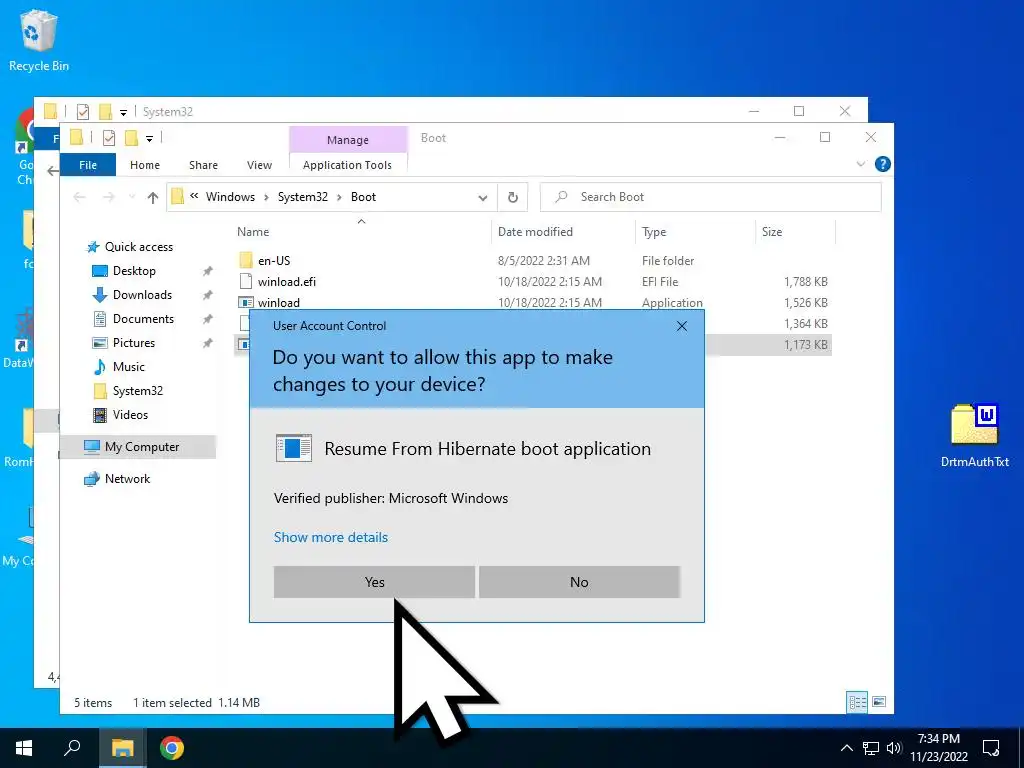Open System32 in navigation pane
This screenshot has width=1024, height=768.
pos(137,391)
